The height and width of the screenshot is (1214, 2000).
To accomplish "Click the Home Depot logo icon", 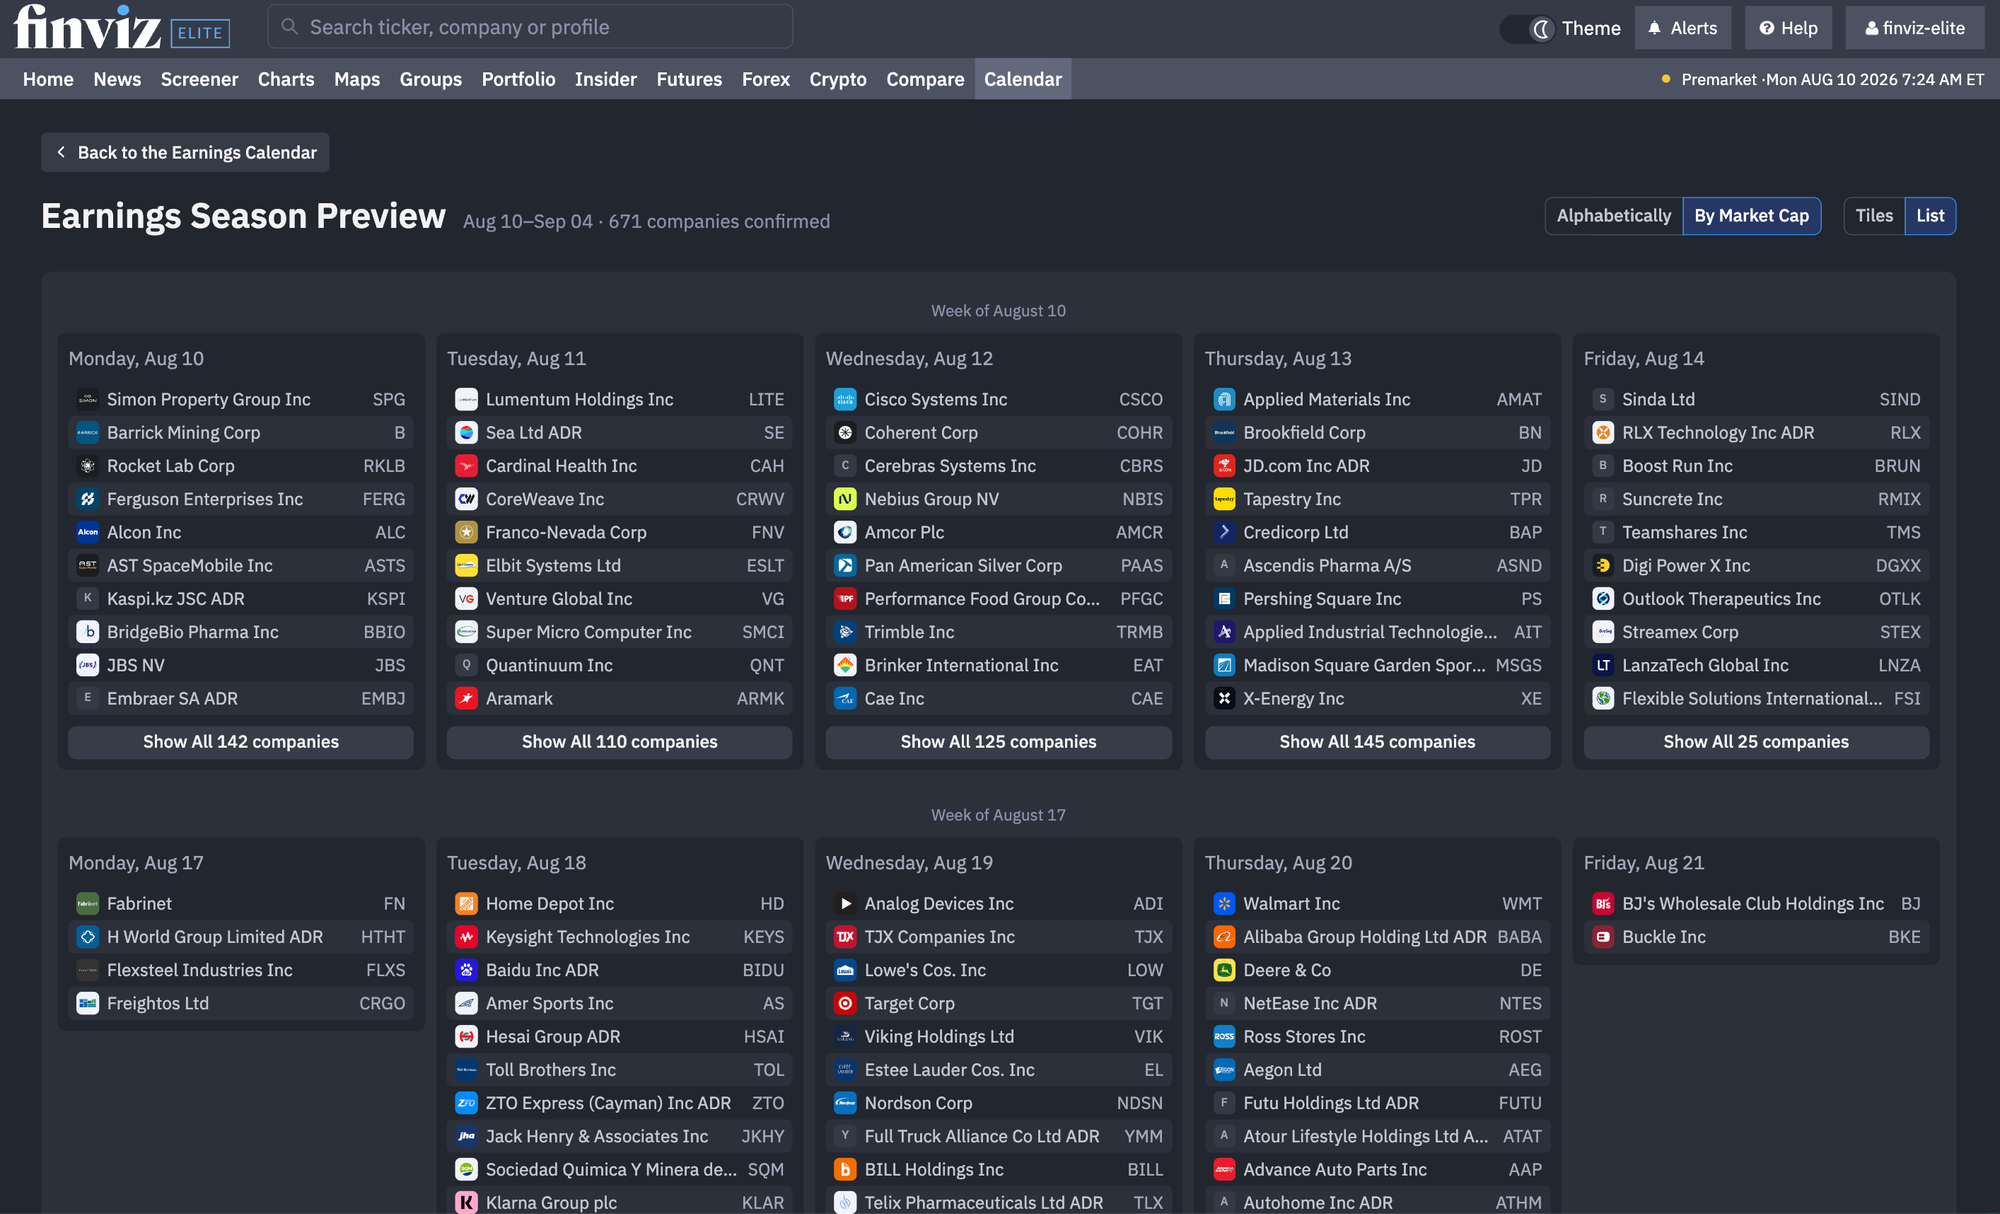I will (x=466, y=904).
